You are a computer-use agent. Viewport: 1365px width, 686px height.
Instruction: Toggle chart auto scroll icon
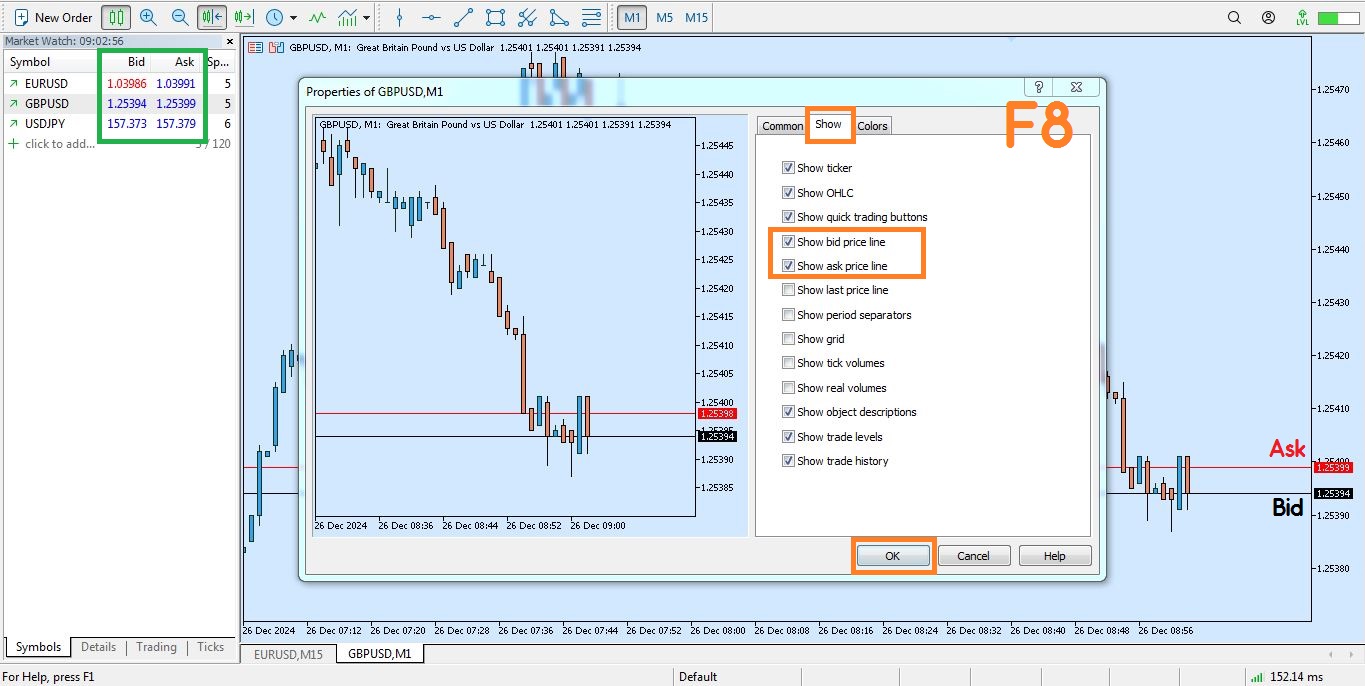(x=211, y=17)
